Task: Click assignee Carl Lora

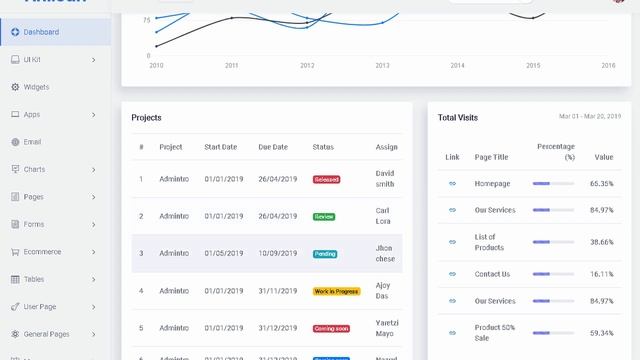Action: (383, 216)
